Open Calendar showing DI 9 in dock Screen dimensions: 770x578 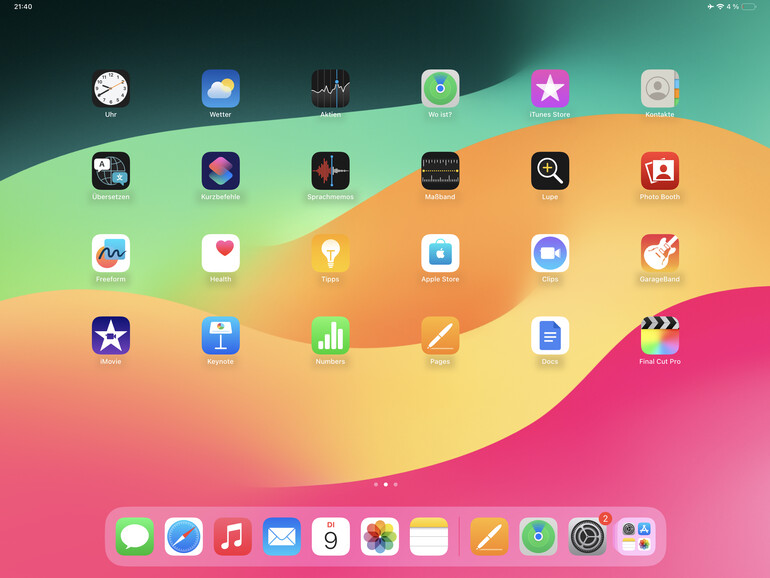(x=331, y=536)
